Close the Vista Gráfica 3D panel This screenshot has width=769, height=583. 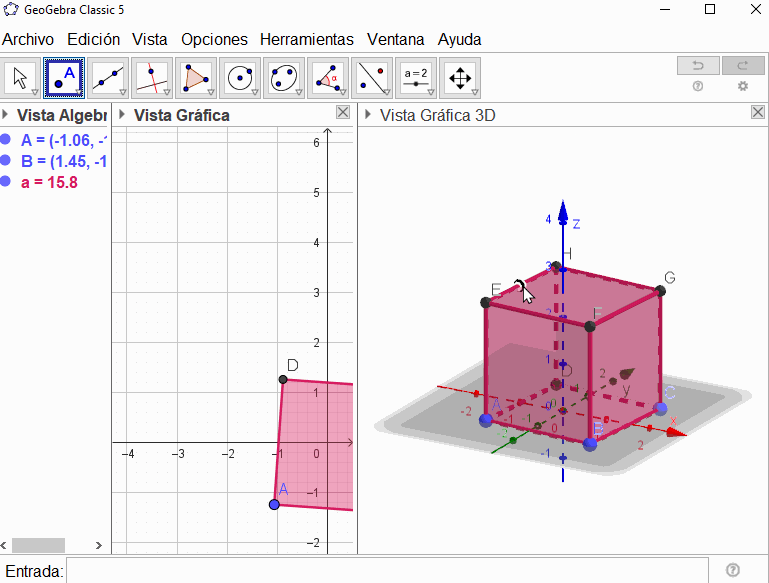pyautogui.click(x=758, y=112)
